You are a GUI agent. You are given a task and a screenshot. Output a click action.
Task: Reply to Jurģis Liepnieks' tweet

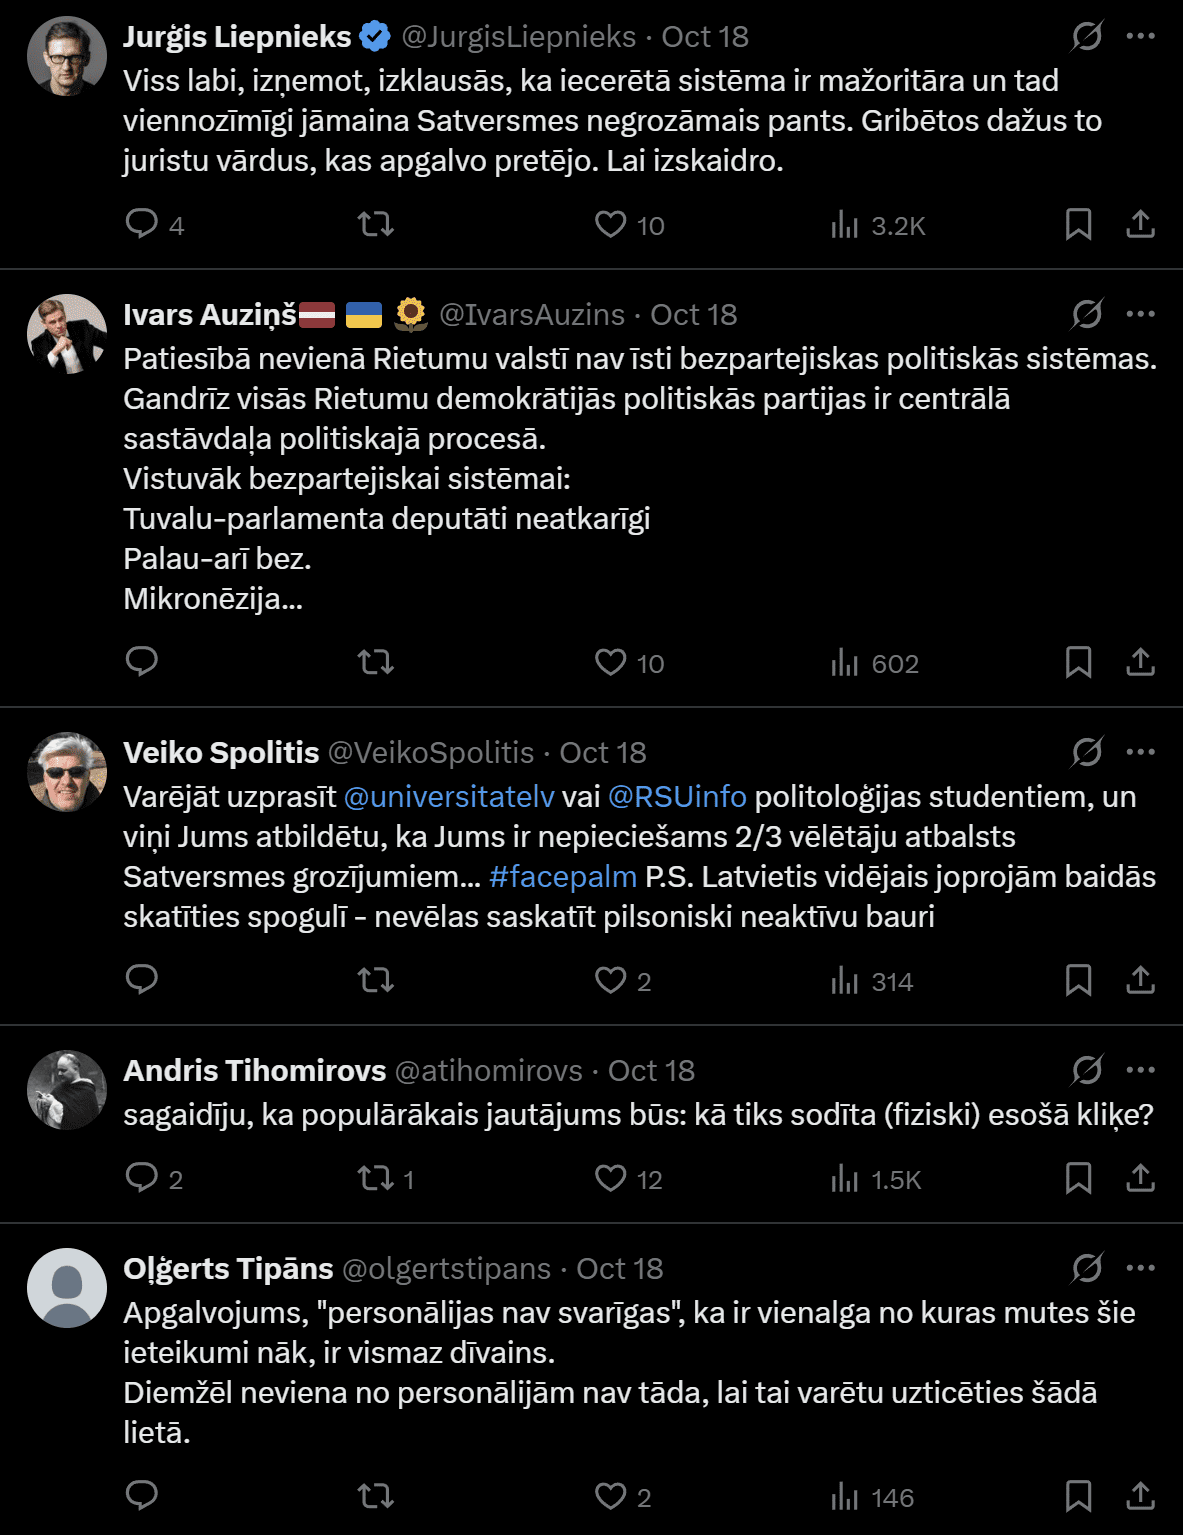click(x=142, y=224)
